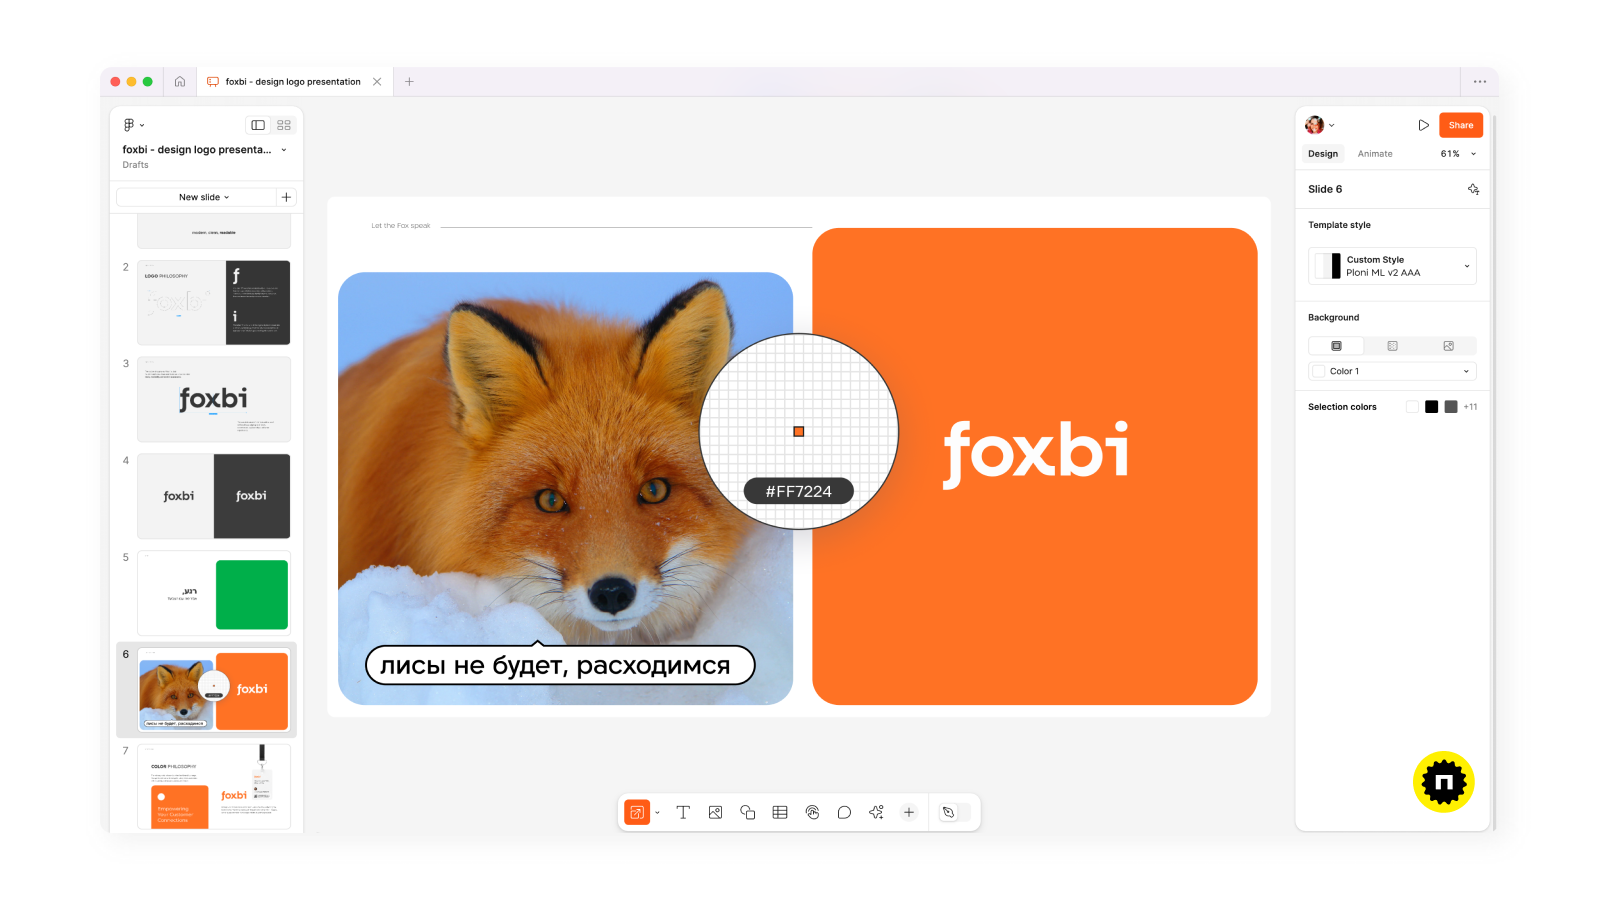
Task: Click the black swatch under Selection colors
Action: 1432,406
